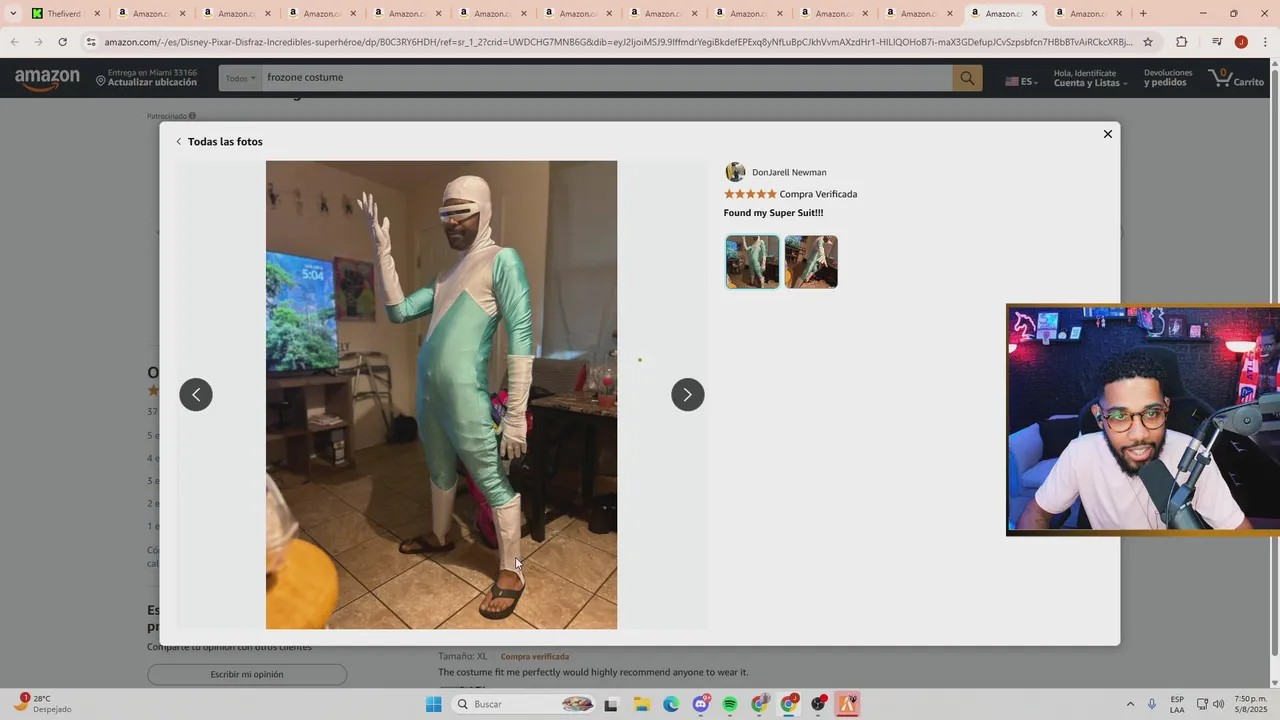Click the taskbar Buscar search box
This screenshot has height=720, width=1280.
click(524, 704)
